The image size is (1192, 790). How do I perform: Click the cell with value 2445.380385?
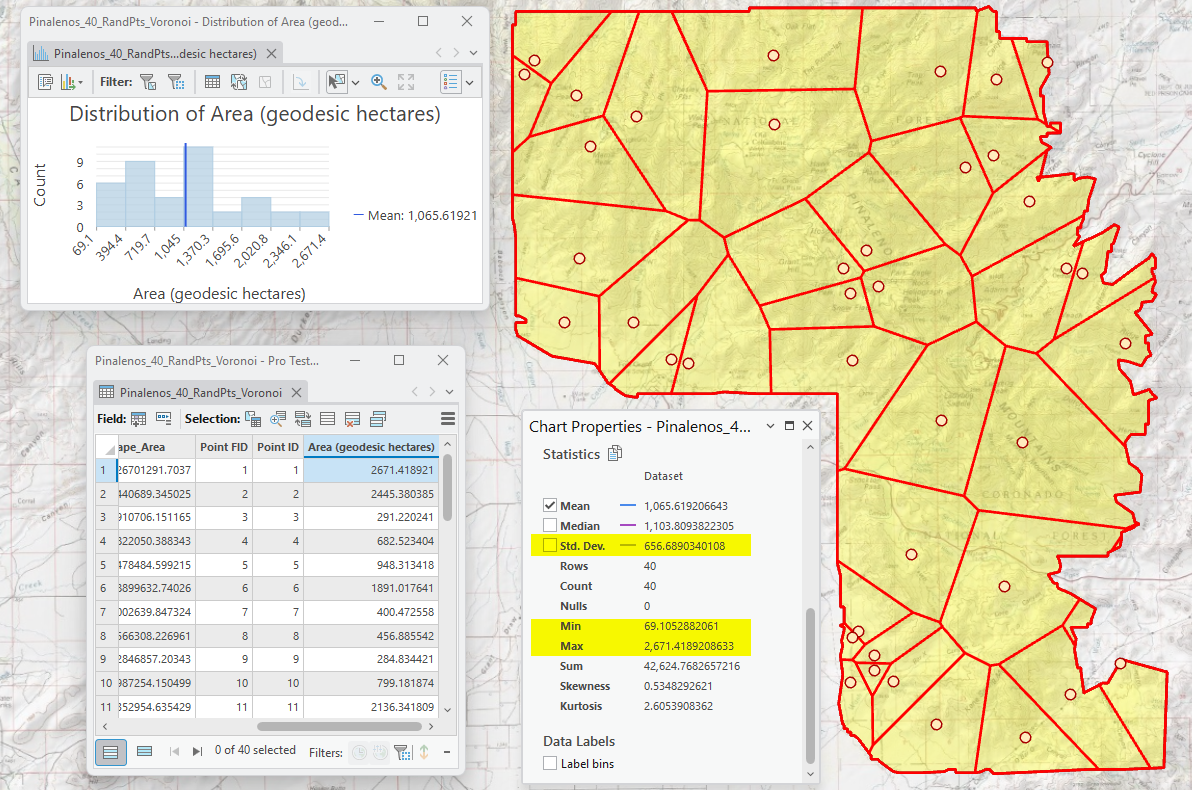[371, 494]
